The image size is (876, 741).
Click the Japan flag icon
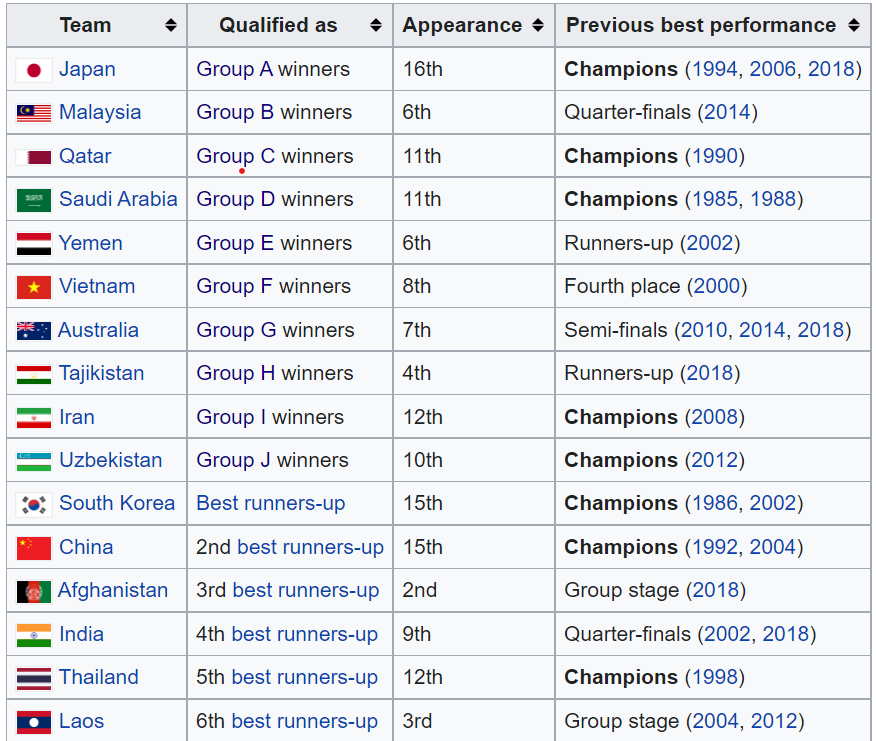(34, 70)
